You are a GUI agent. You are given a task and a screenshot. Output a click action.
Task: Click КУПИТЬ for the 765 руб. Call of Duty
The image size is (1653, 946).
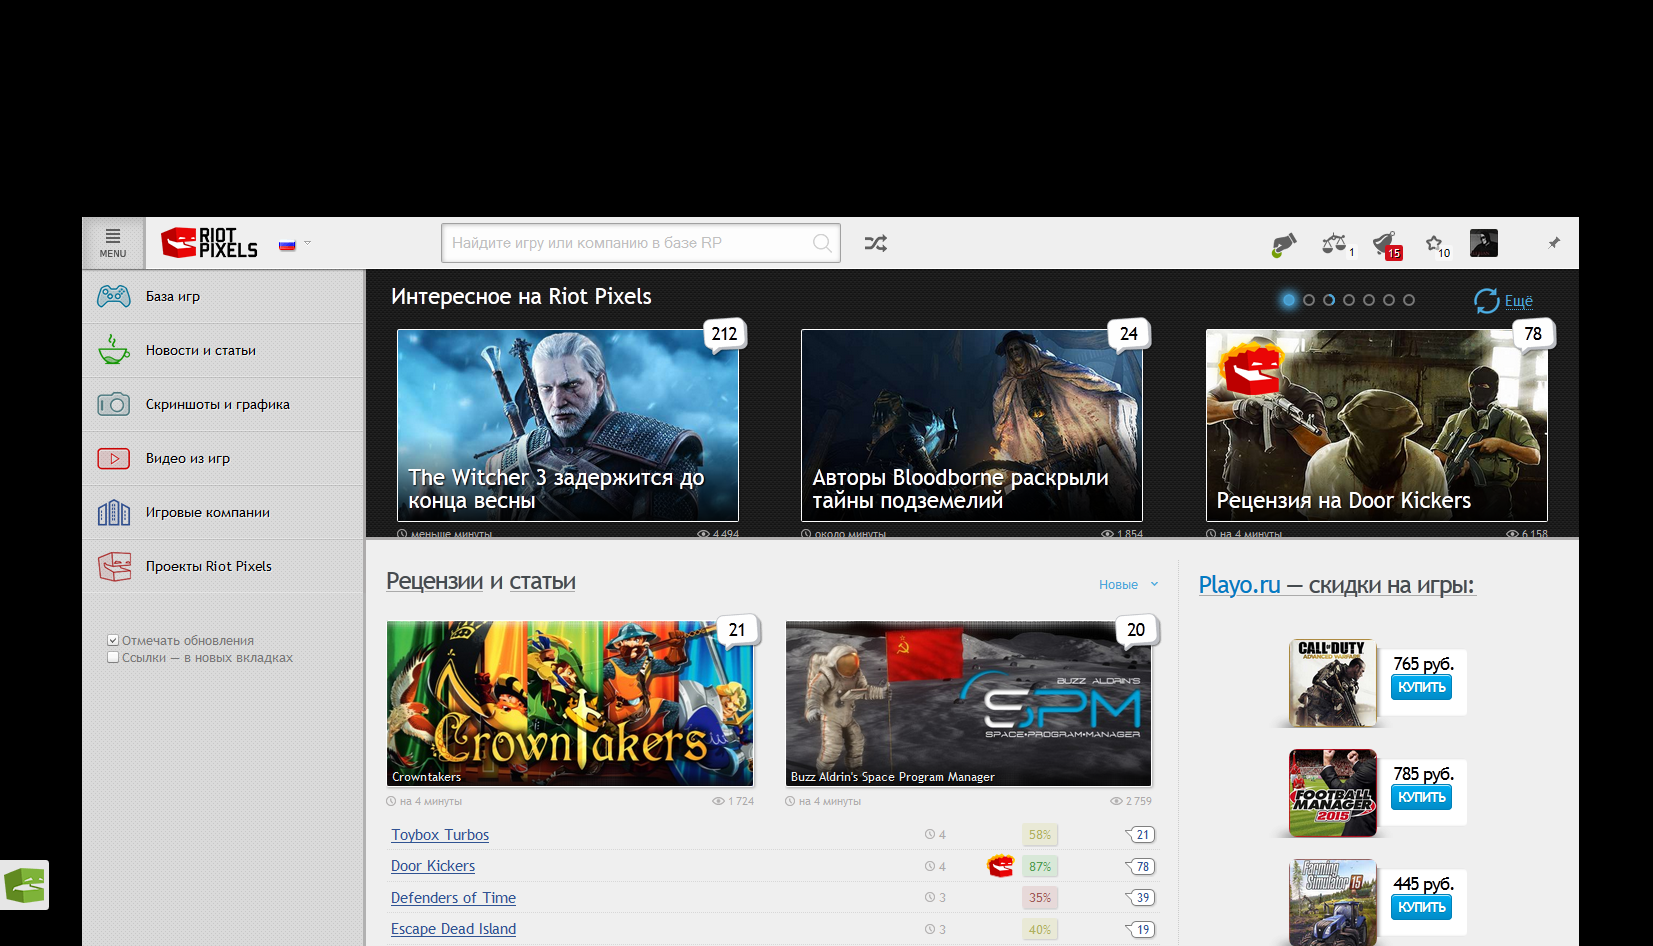coord(1421,687)
